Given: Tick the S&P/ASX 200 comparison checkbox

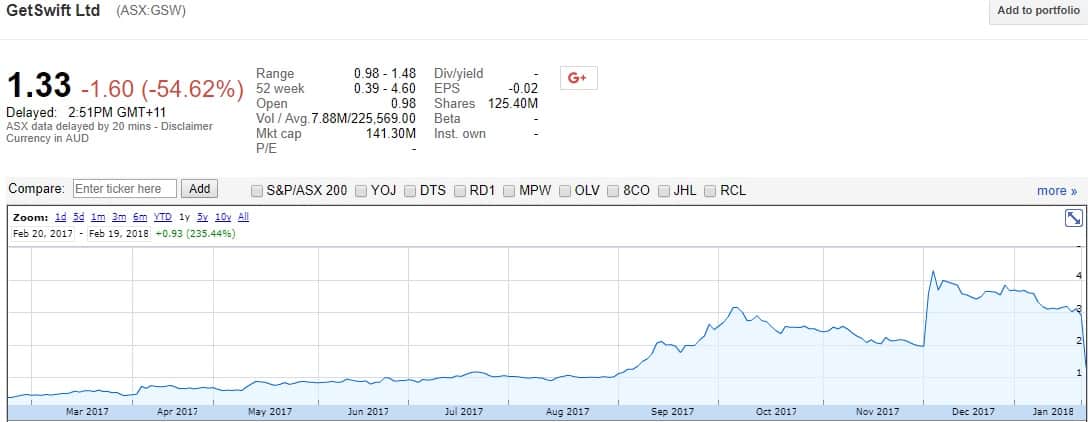Looking at the screenshot, I should 258,190.
